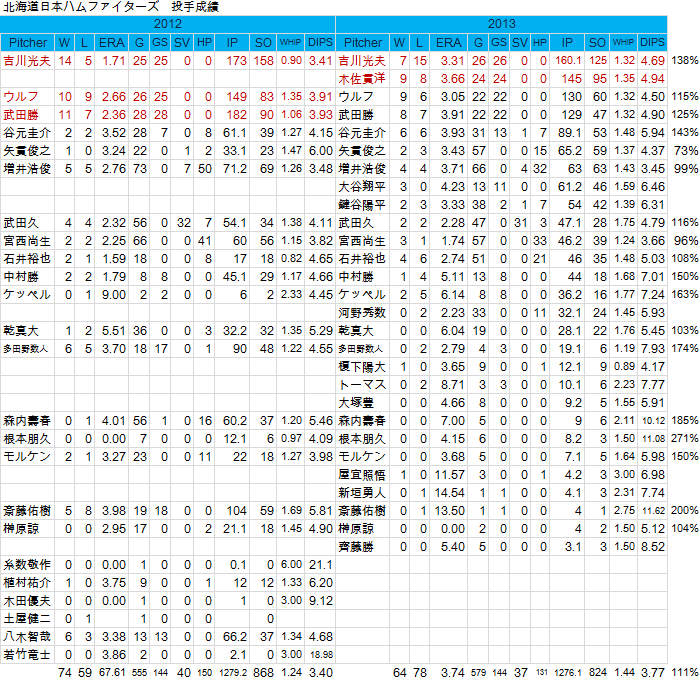
Task: Click the 2013 season header cell
Action: [502, 24]
